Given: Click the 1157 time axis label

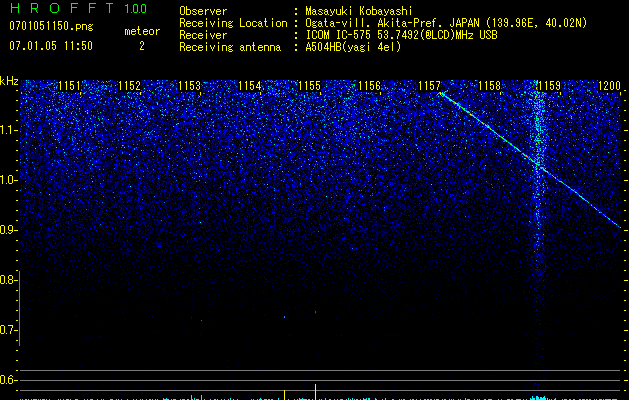Looking at the screenshot, I should (x=430, y=86).
